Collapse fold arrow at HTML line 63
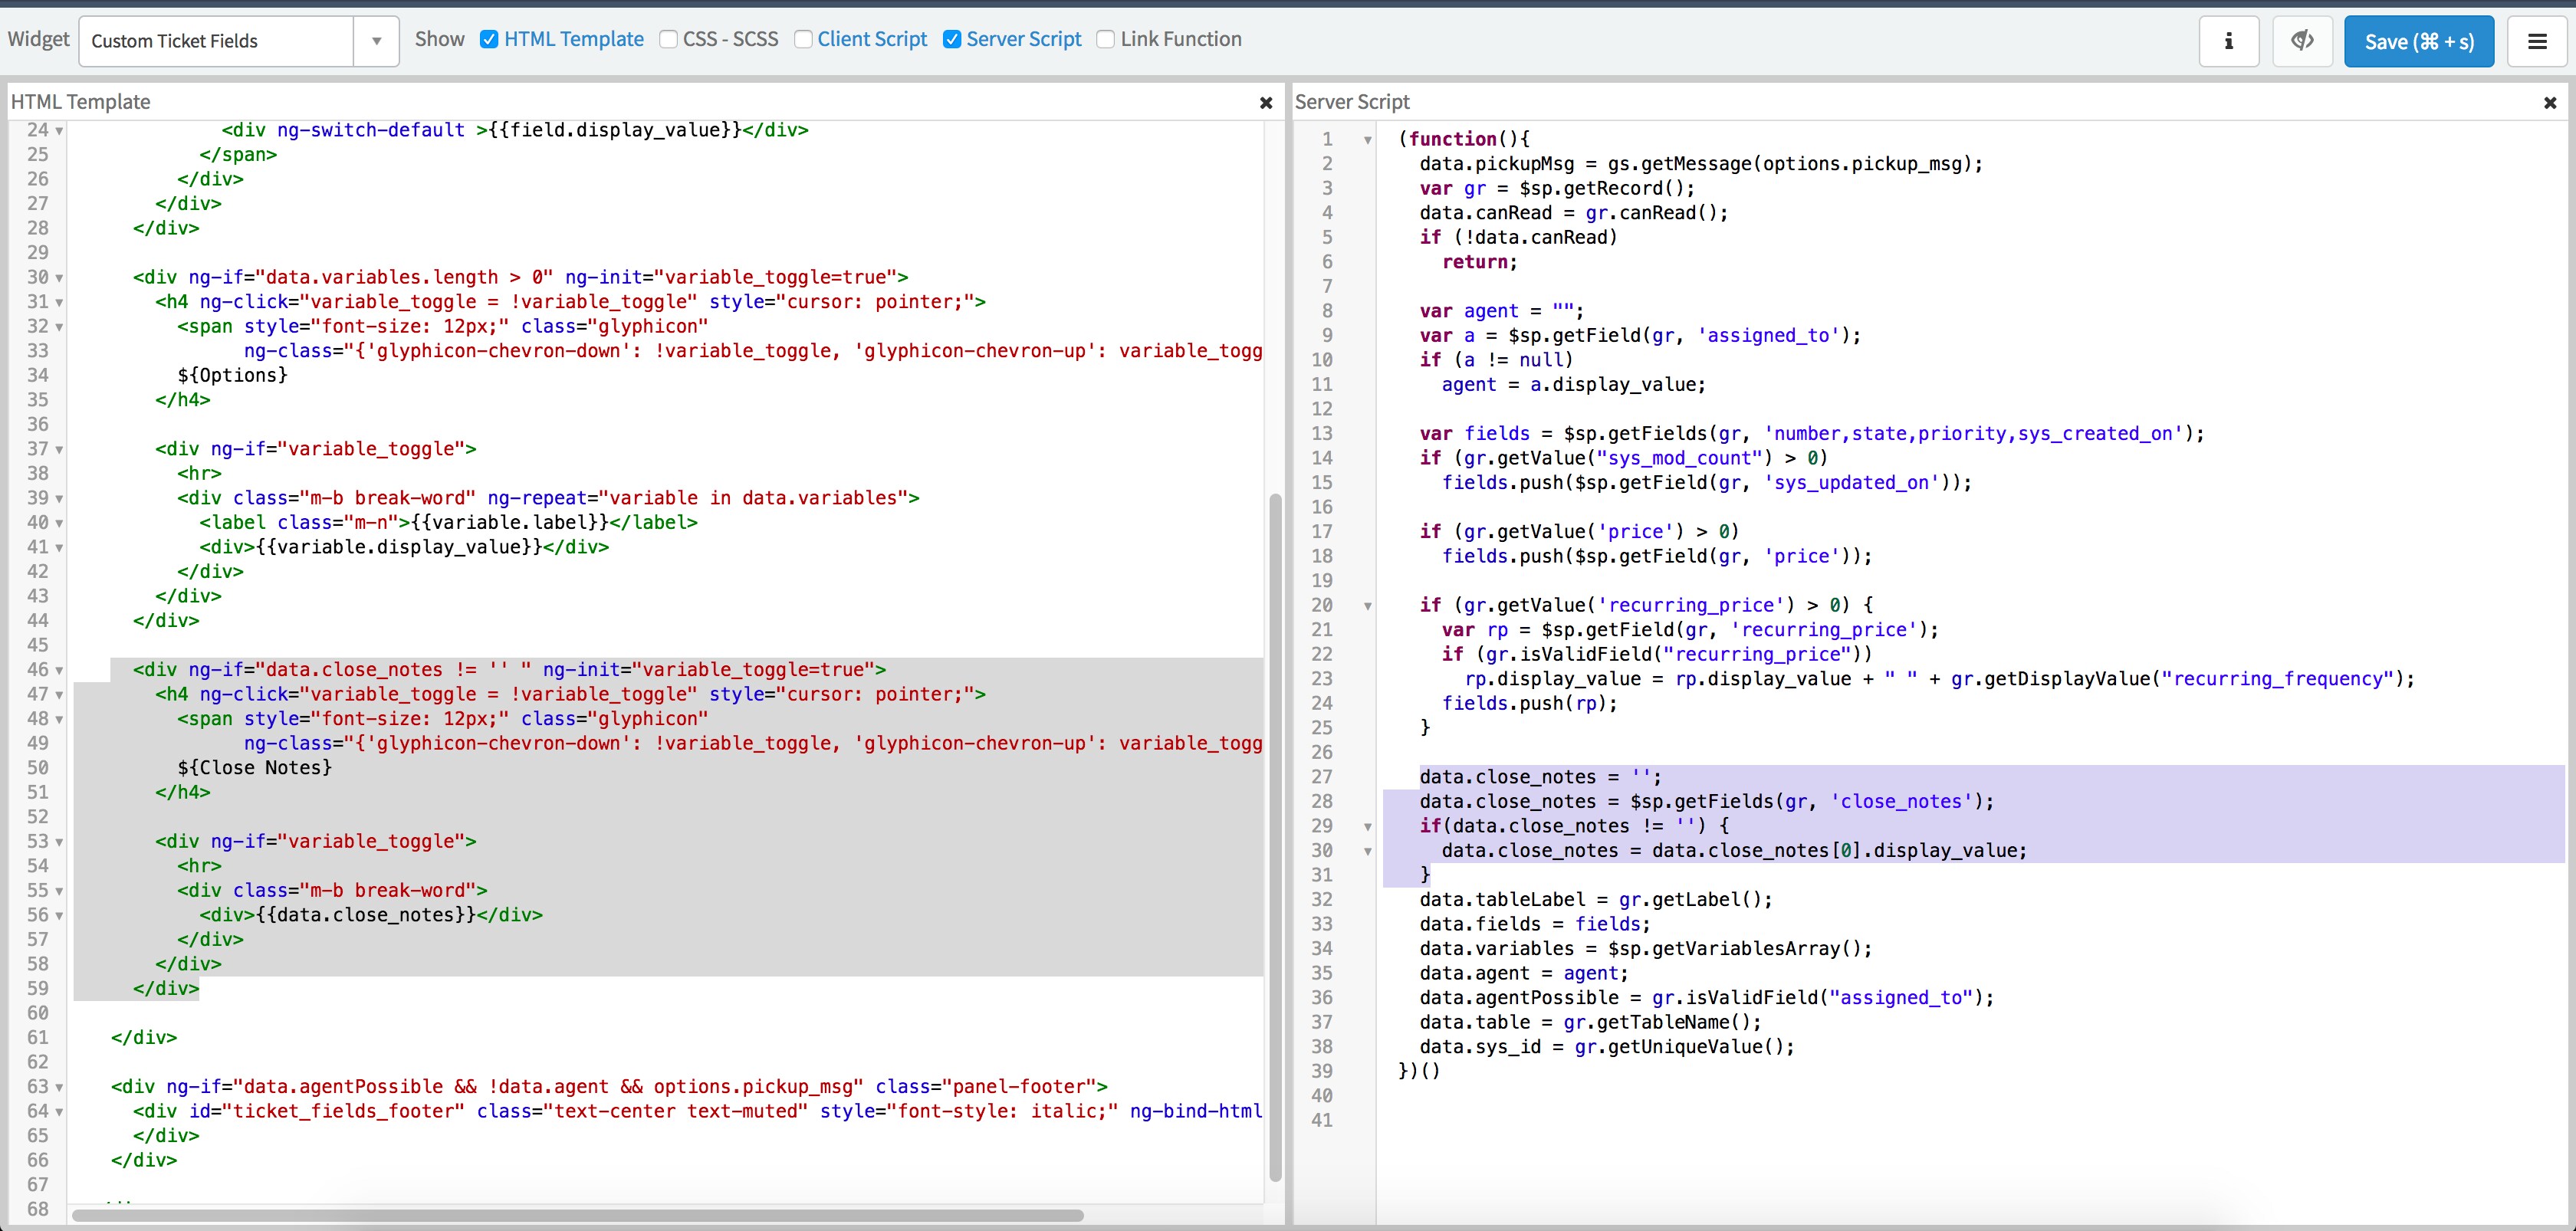2576x1231 pixels. pos(59,1088)
